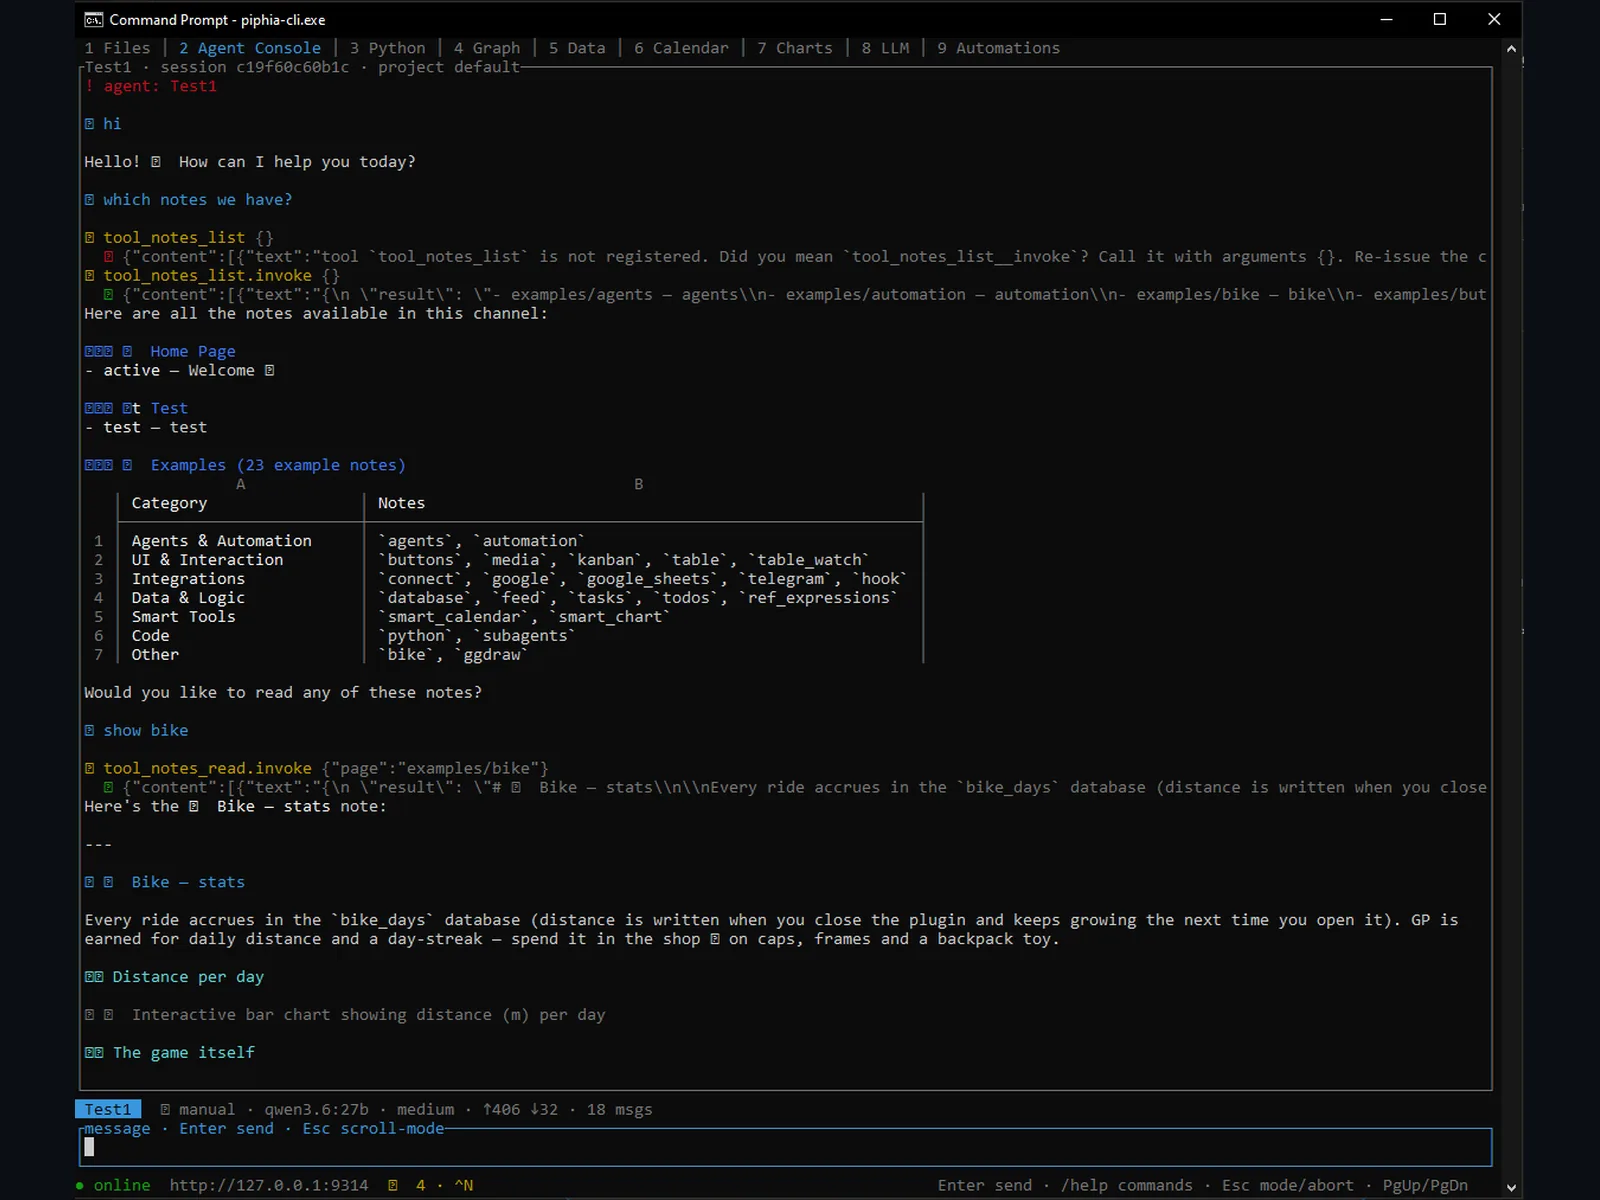Click the Distance per day heading

pyautogui.click(x=188, y=977)
